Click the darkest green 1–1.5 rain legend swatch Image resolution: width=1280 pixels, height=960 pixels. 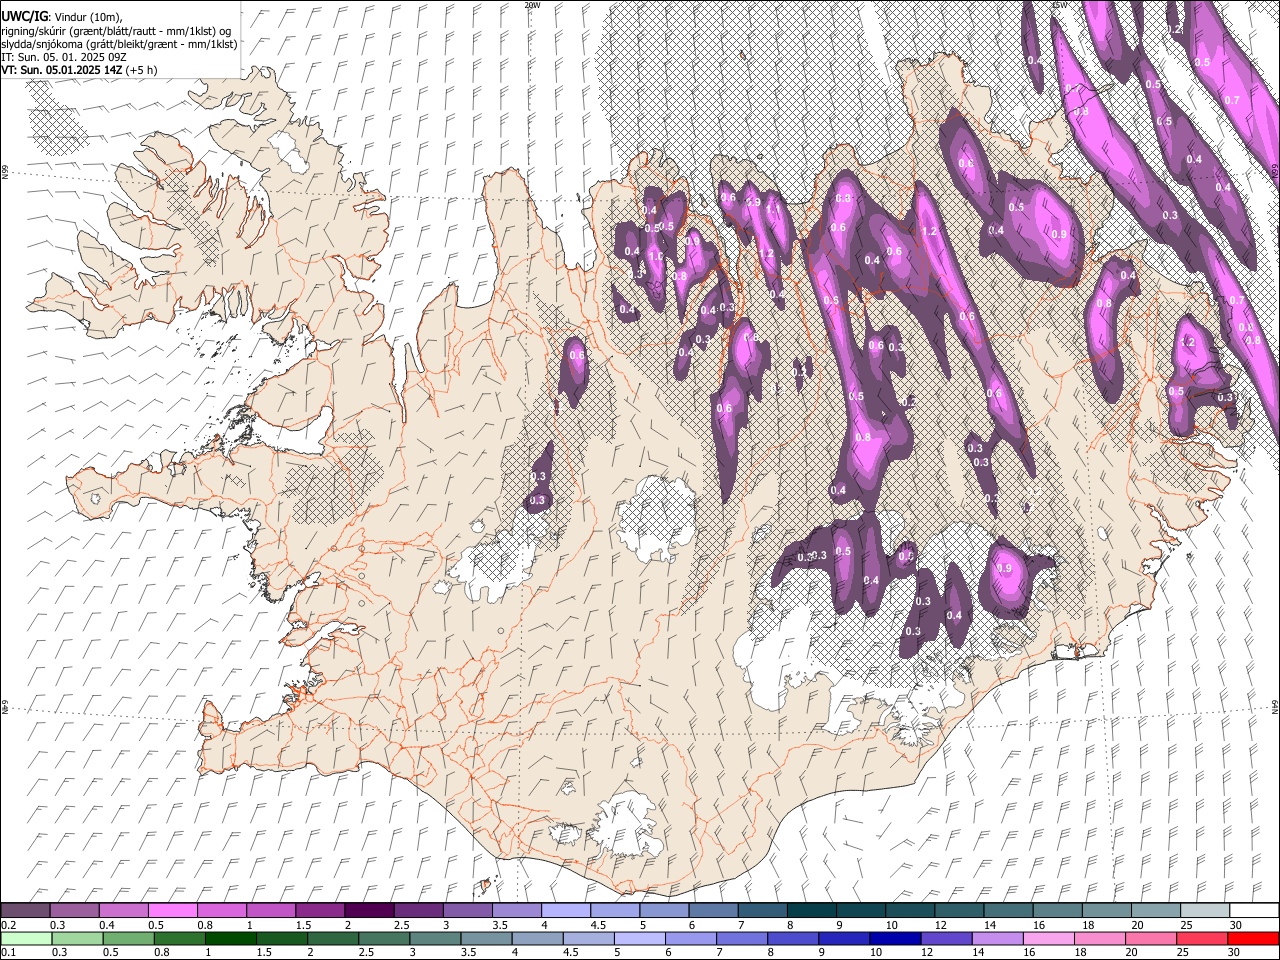pos(231,938)
